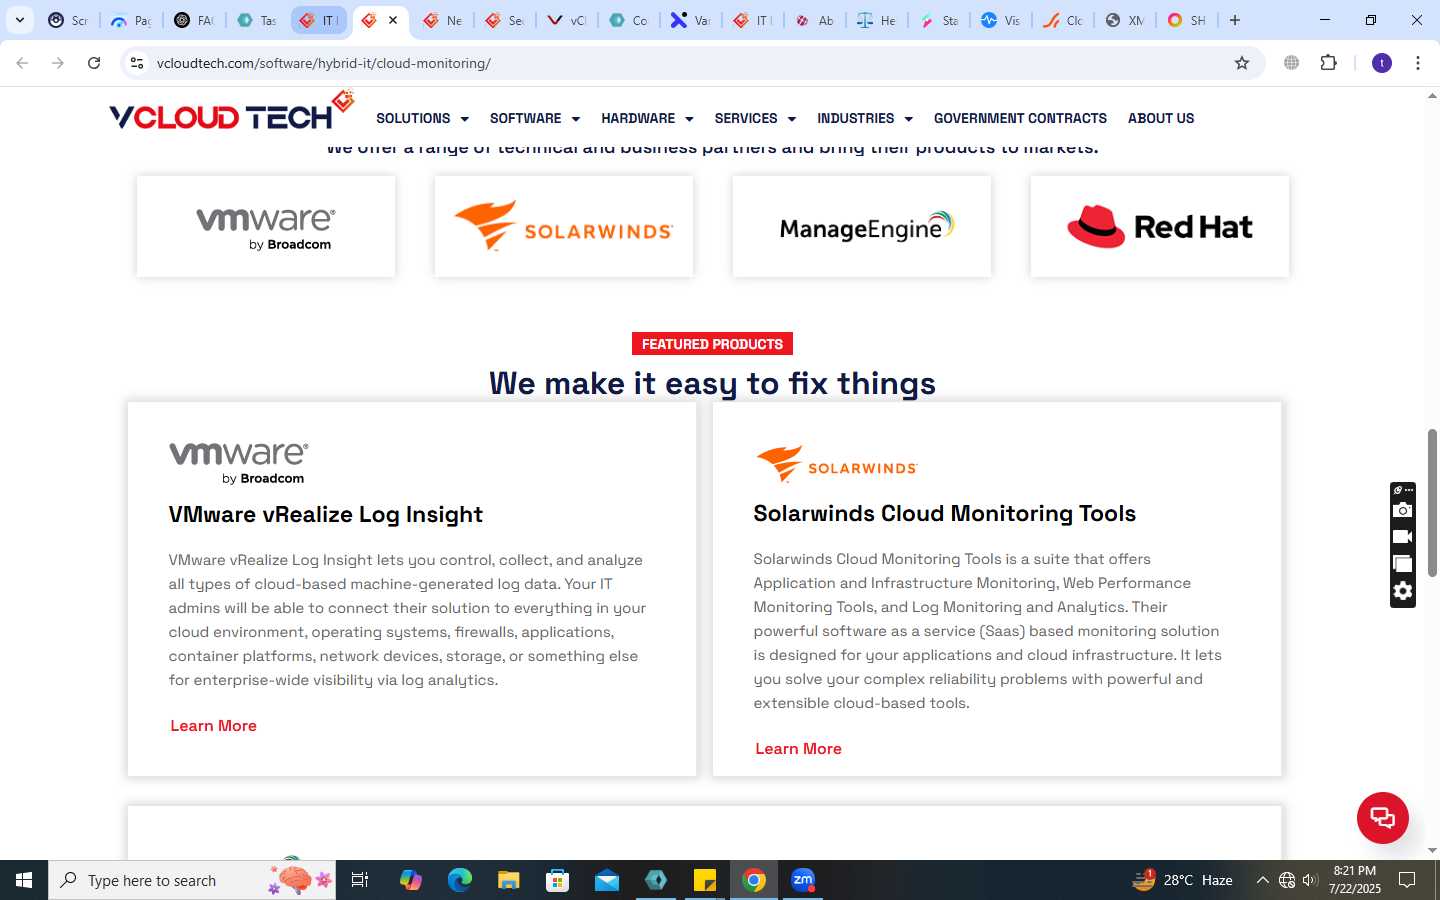
Task: Switch to the He browser tab
Action: tap(876, 20)
